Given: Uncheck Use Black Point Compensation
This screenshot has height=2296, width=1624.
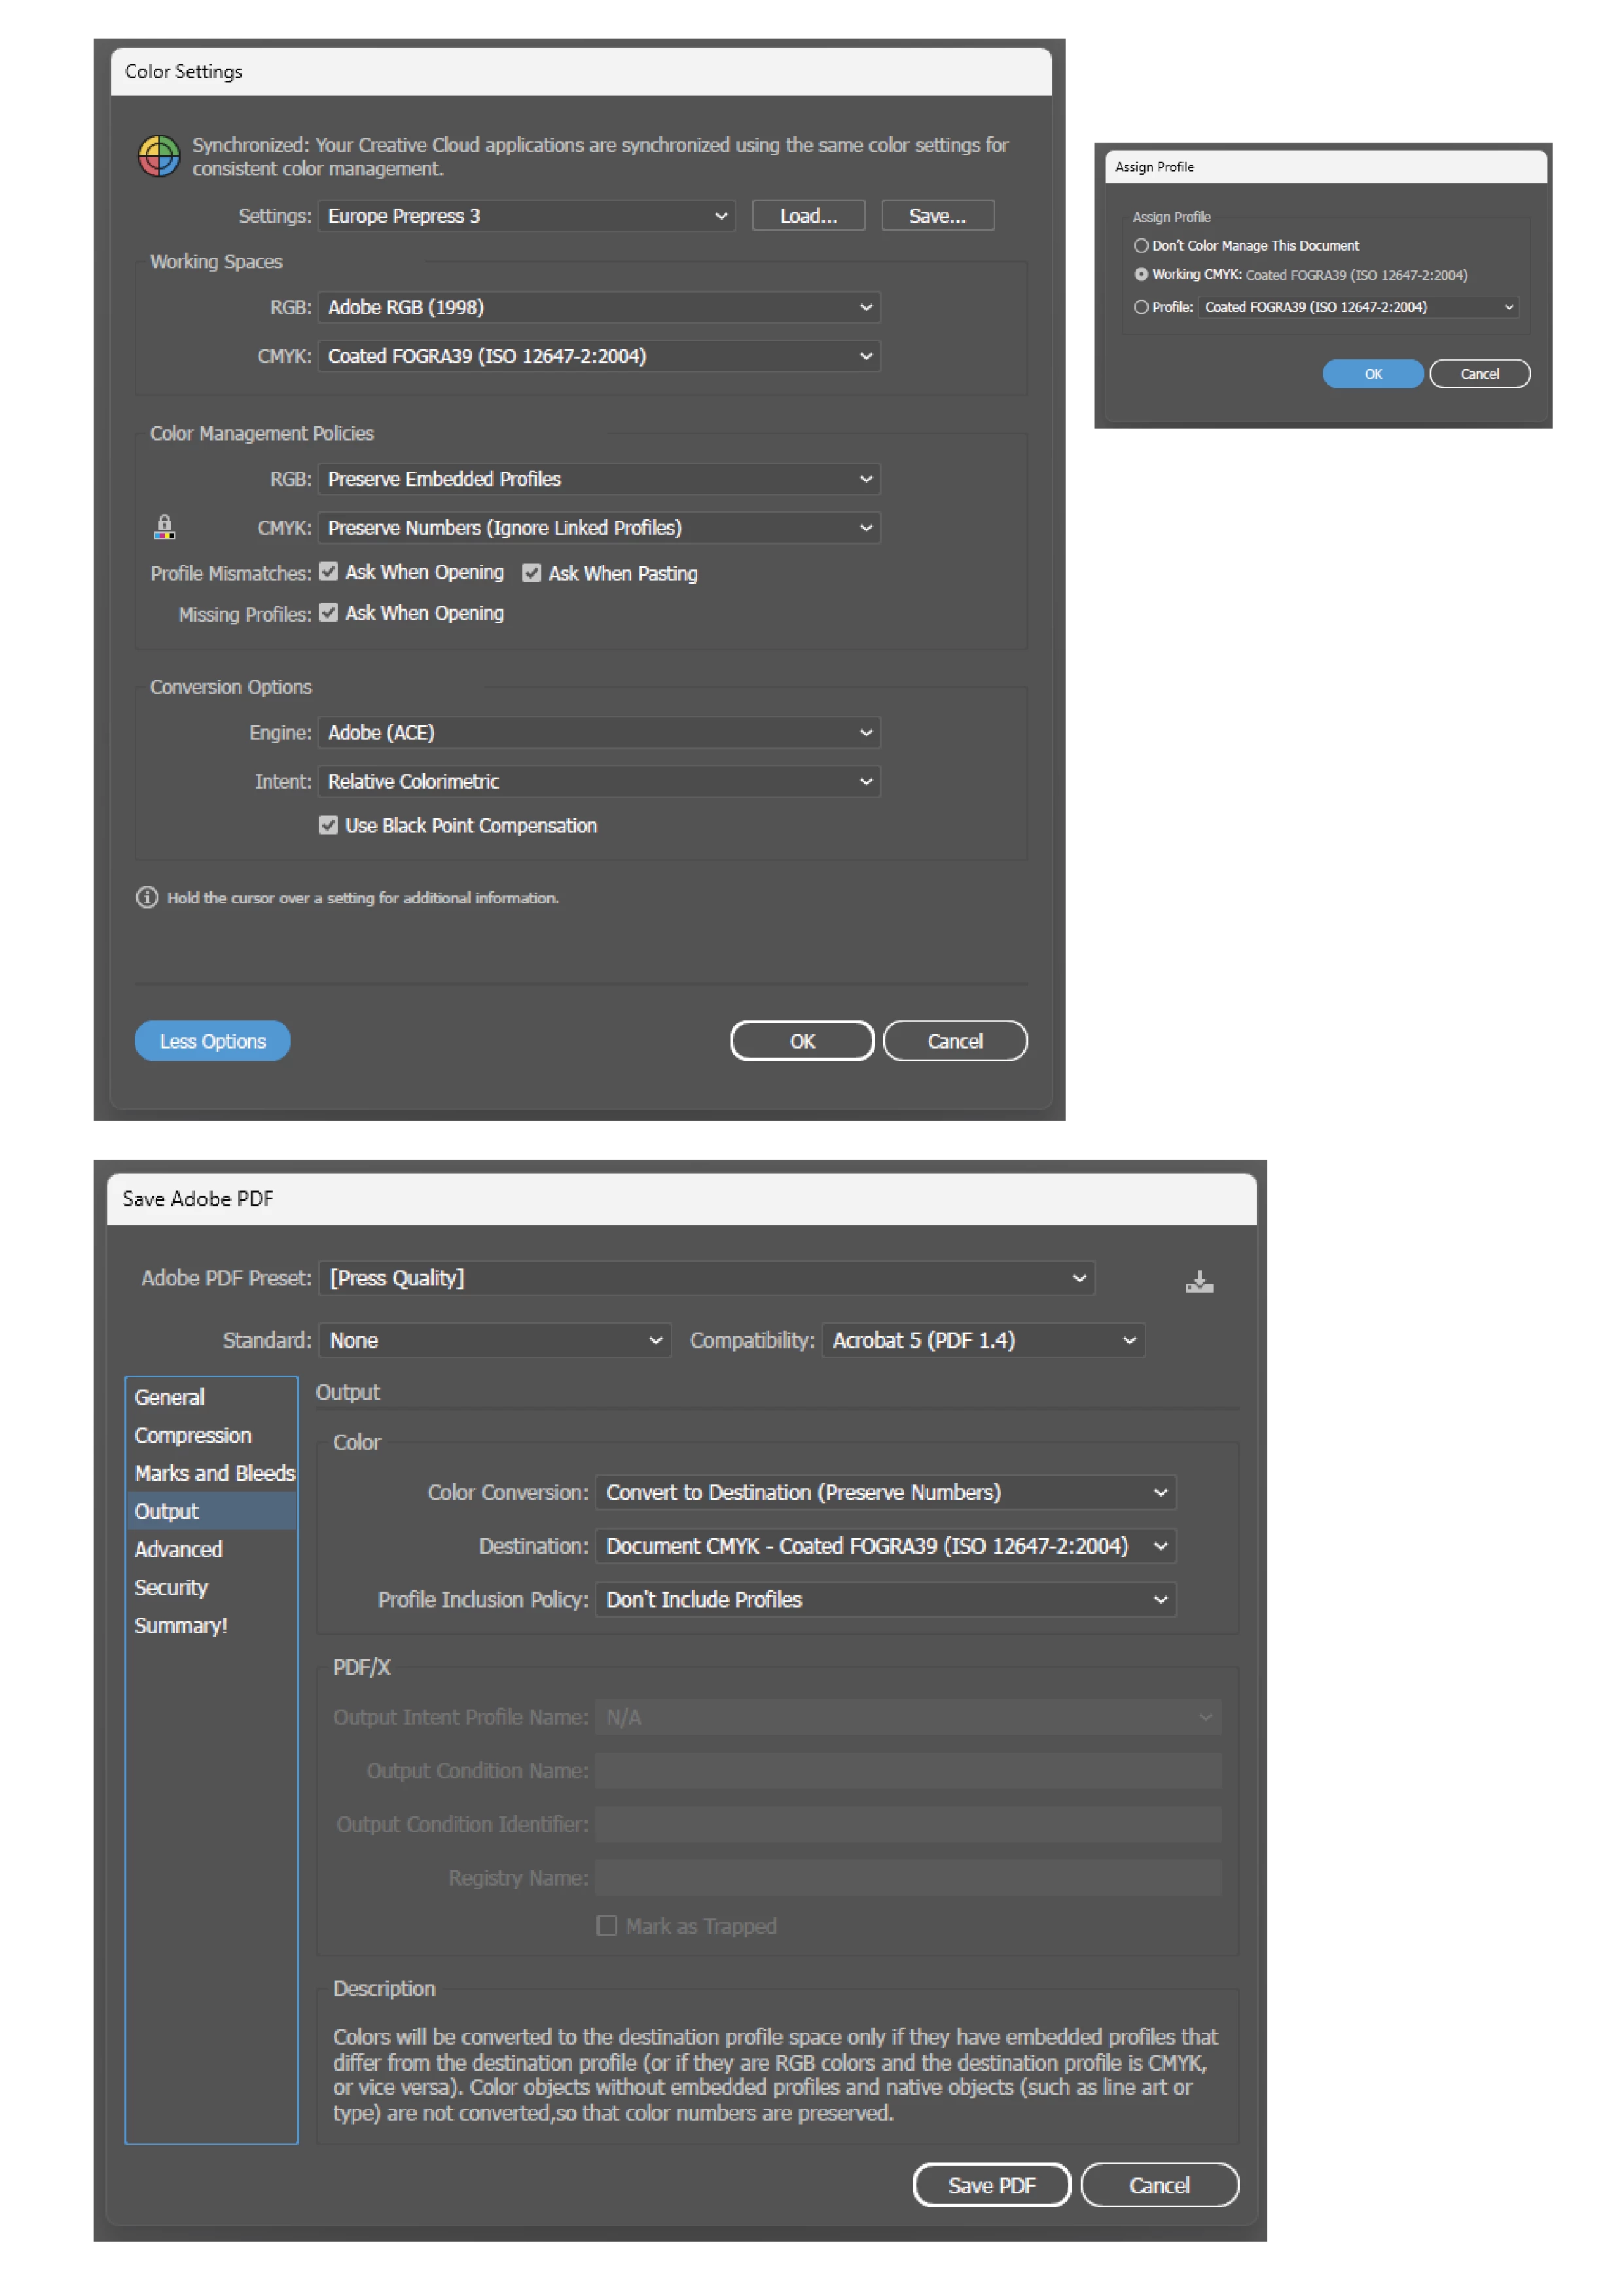Looking at the screenshot, I should pyautogui.click(x=328, y=825).
